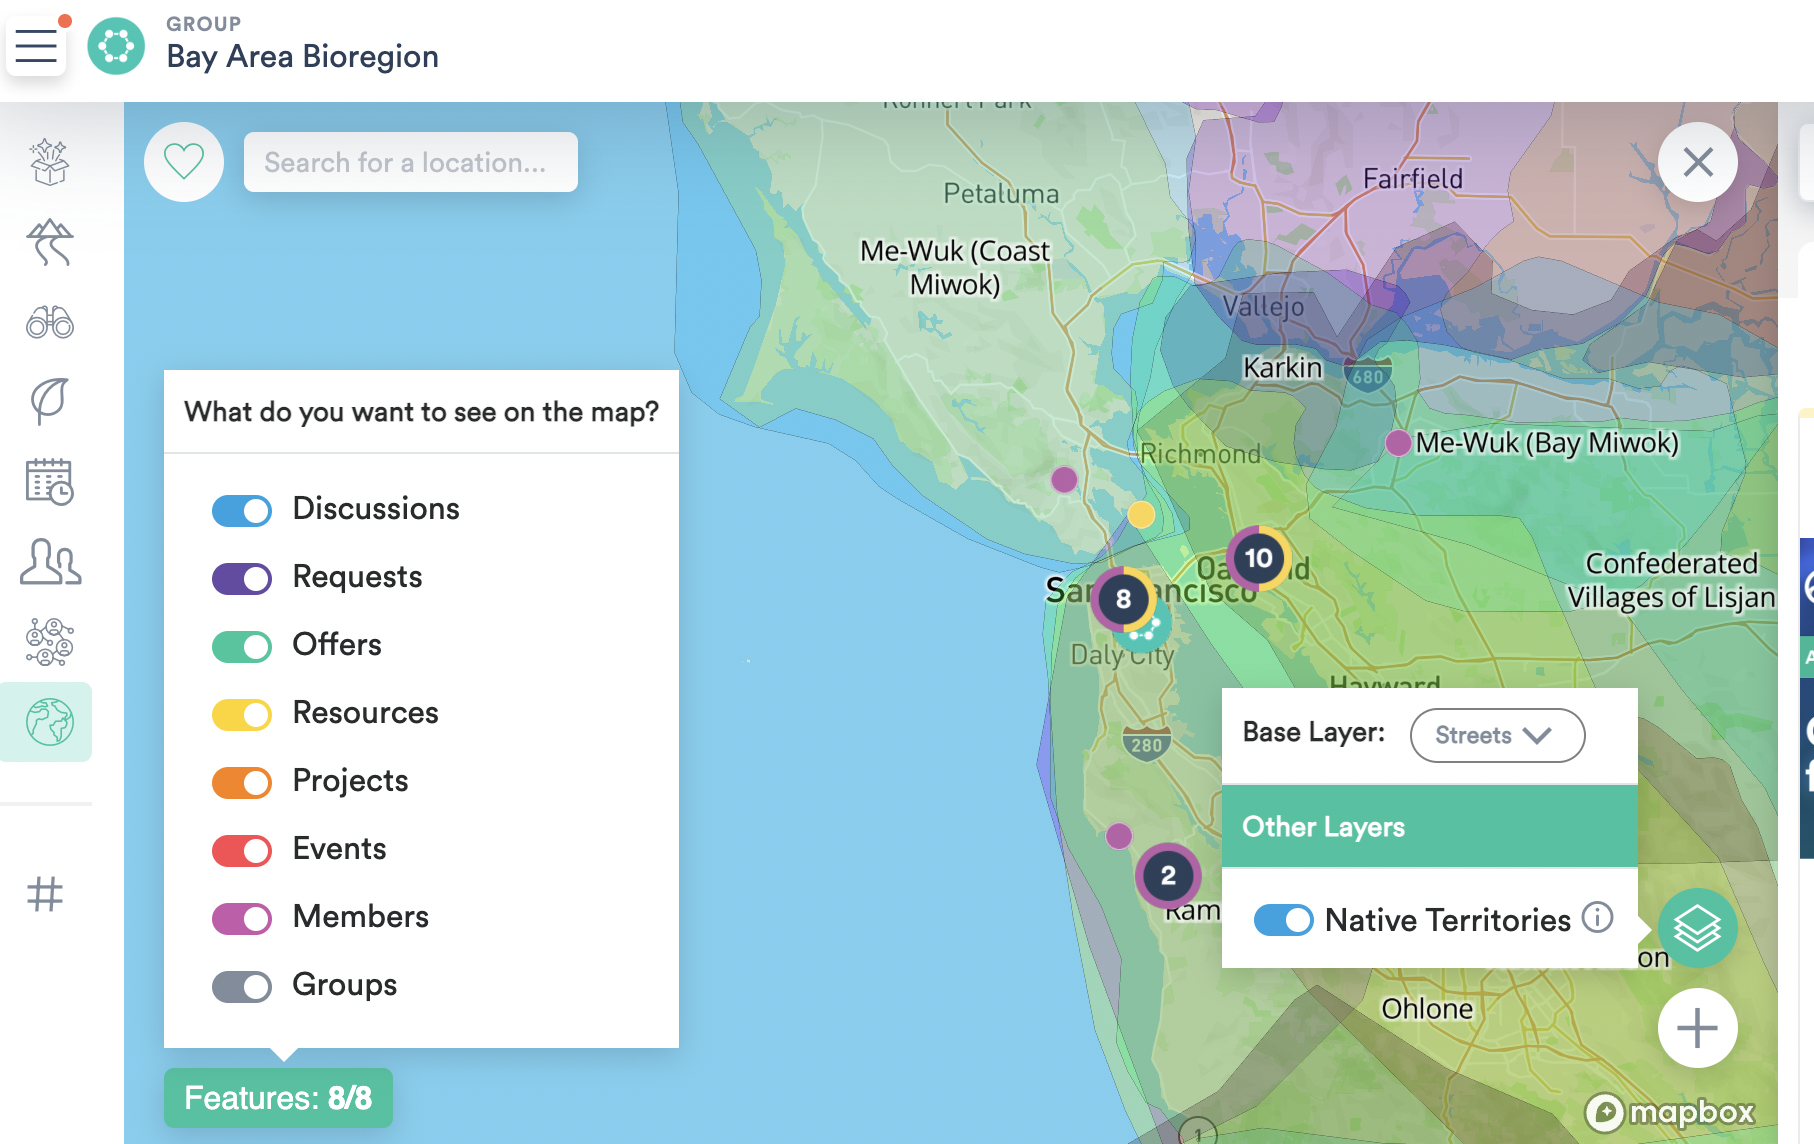Open the hashtag Topics sidebar icon
This screenshot has height=1144, width=1814.
tap(45, 893)
